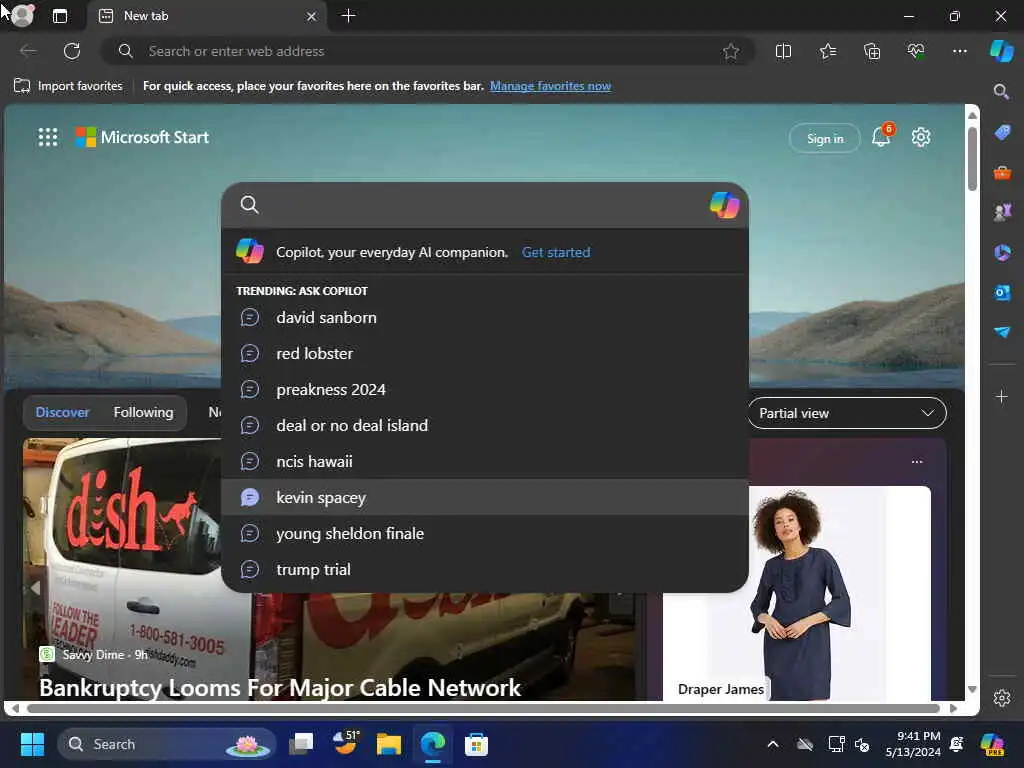The height and width of the screenshot is (768, 1024).
Task: Customize sidebar with plus icon
Action: pyautogui.click(x=1002, y=396)
